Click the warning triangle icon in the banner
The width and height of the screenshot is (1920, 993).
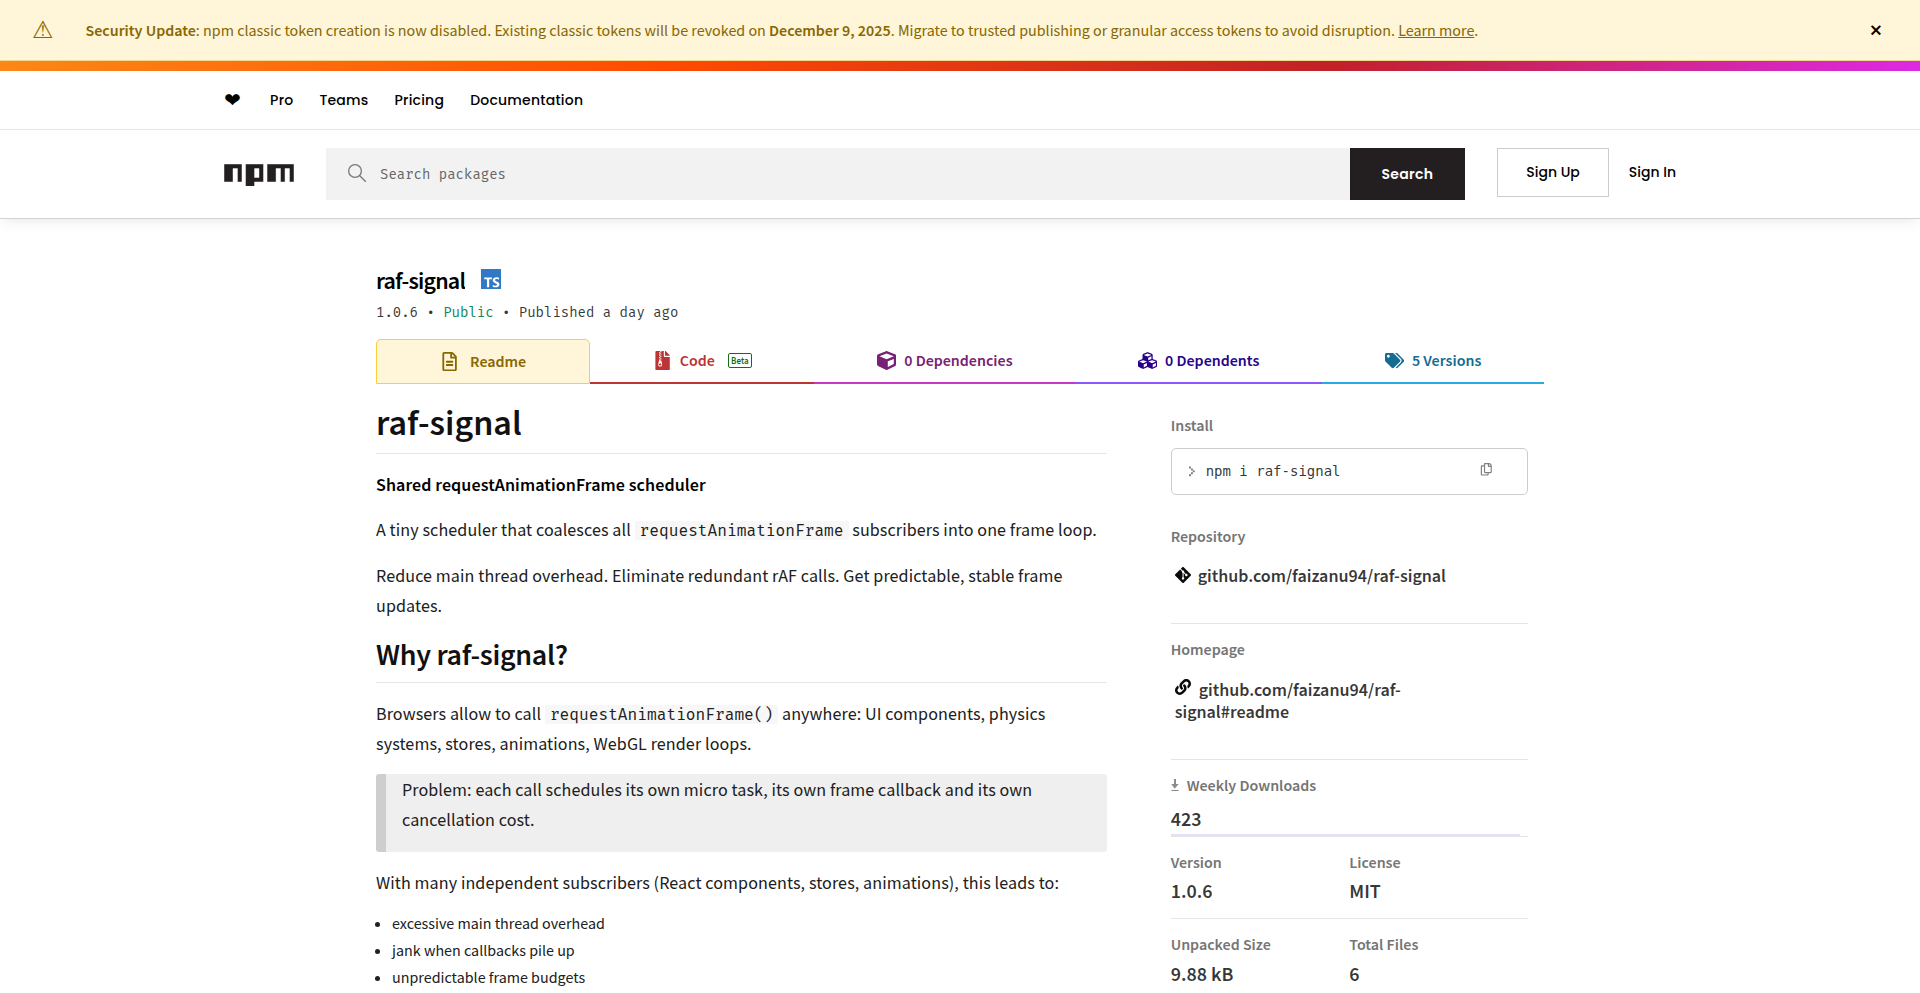click(43, 30)
